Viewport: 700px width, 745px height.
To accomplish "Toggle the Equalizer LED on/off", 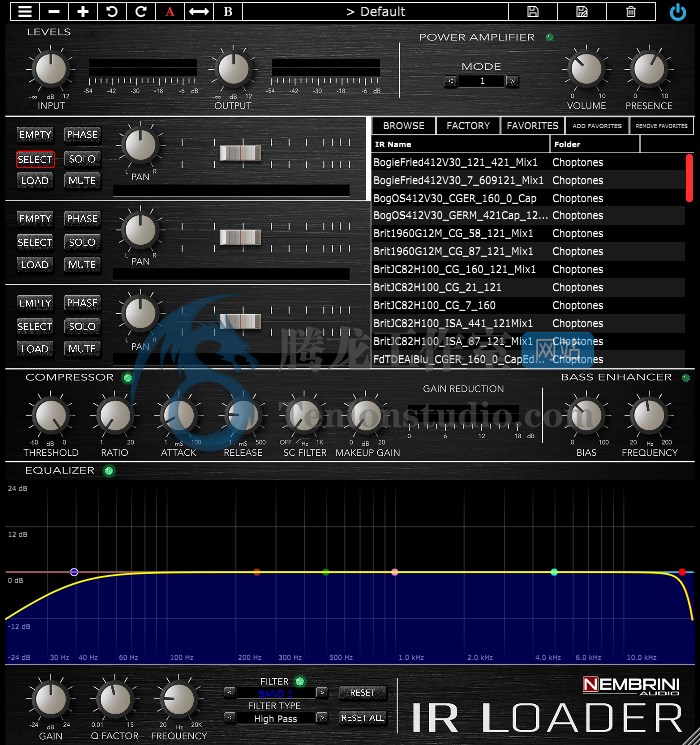I will click(109, 471).
